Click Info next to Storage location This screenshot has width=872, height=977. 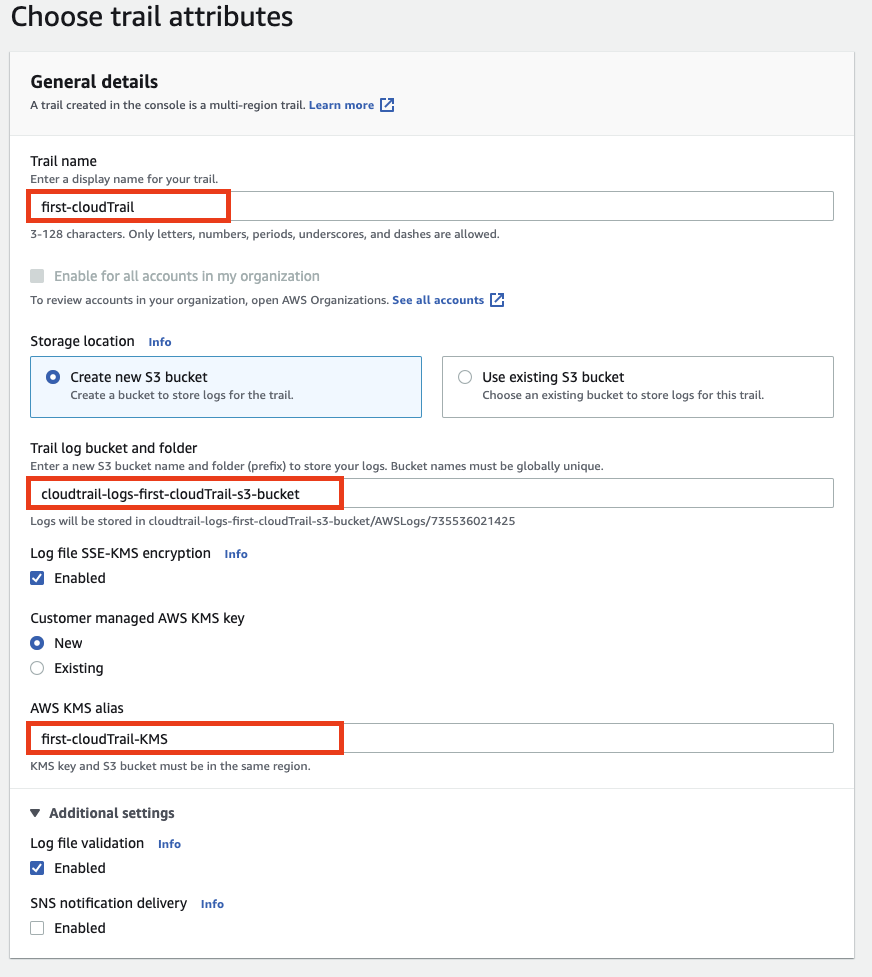[x=160, y=341]
